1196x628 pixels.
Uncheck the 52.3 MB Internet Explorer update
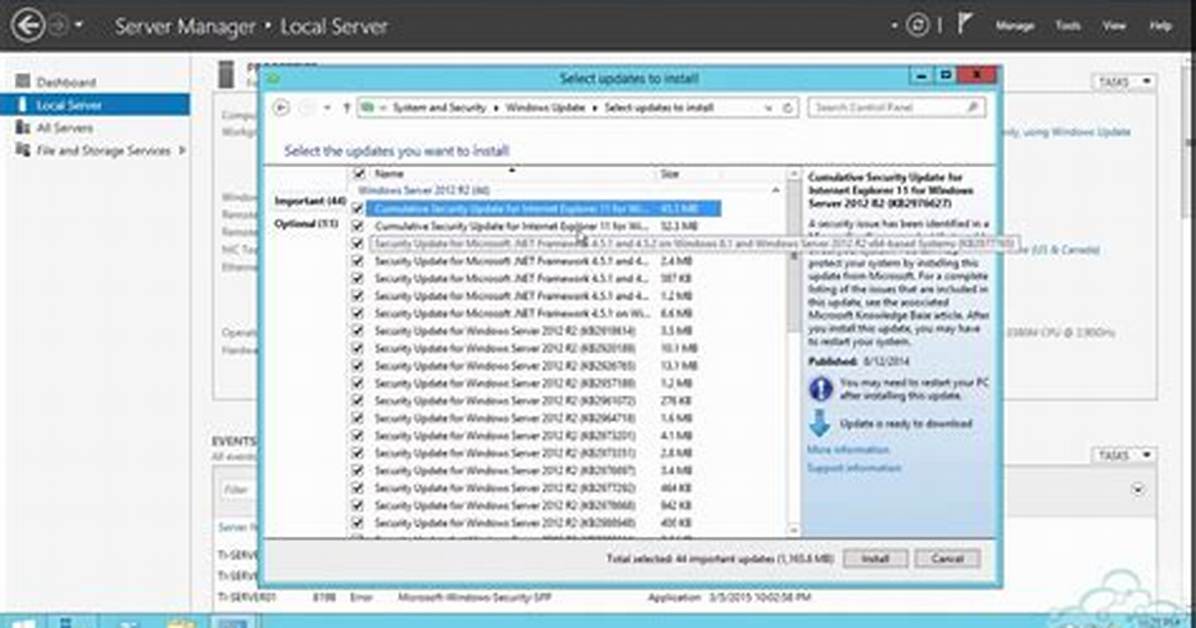click(357, 226)
